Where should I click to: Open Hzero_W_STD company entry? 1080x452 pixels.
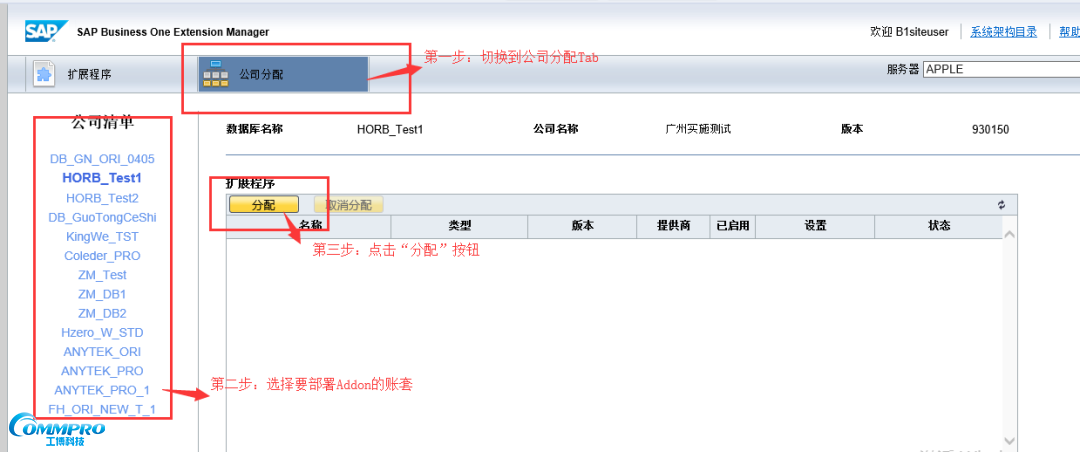click(x=102, y=332)
